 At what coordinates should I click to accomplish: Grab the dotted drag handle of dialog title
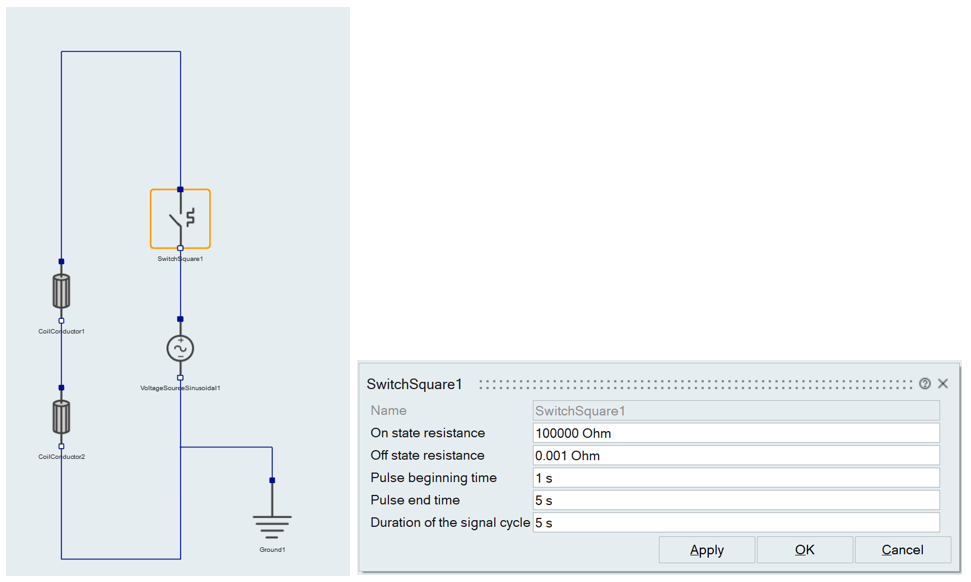pyautogui.click(x=695, y=384)
